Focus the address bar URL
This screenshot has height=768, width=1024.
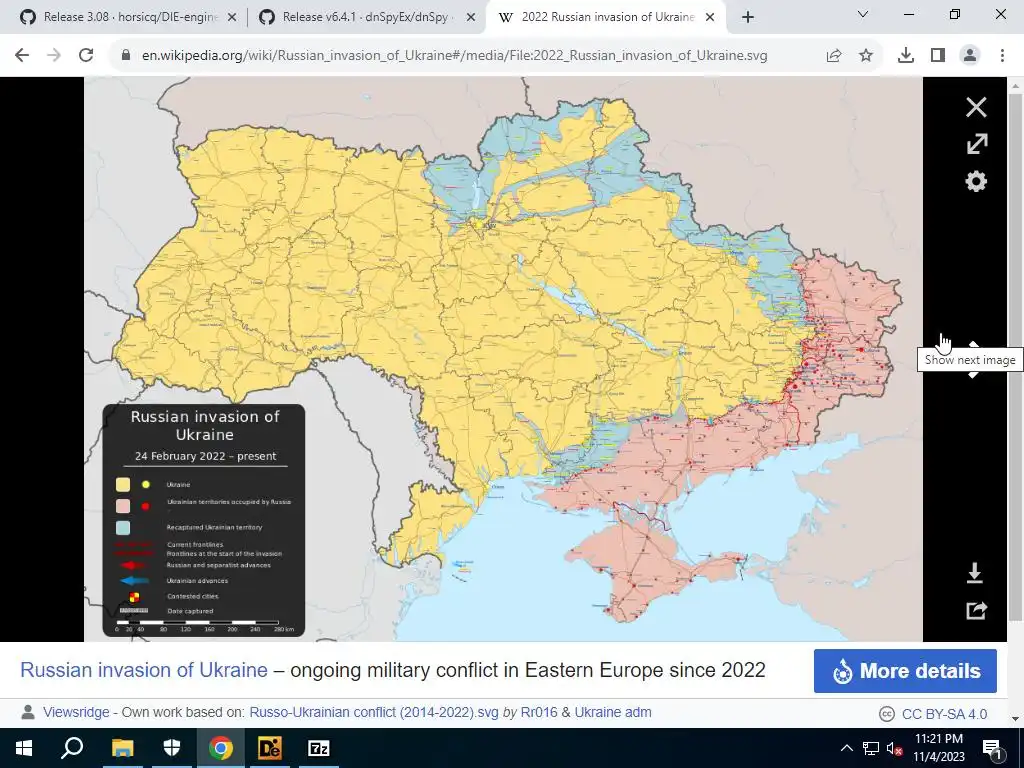(x=455, y=56)
